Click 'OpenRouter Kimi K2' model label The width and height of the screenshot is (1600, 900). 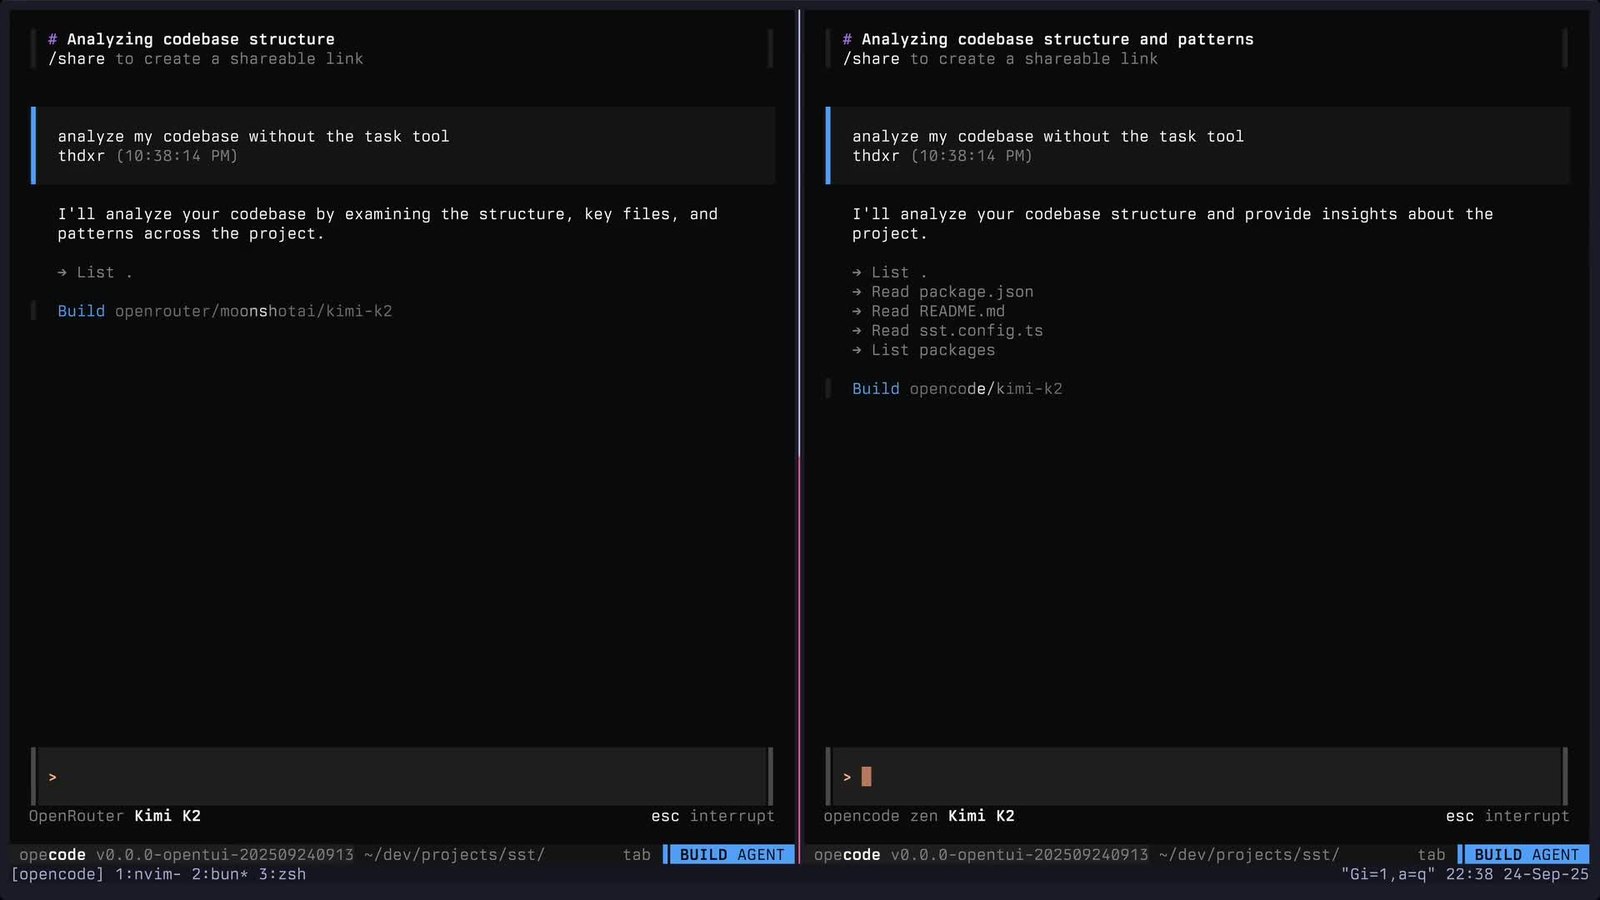pyautogui.click(x=115, y=816)
